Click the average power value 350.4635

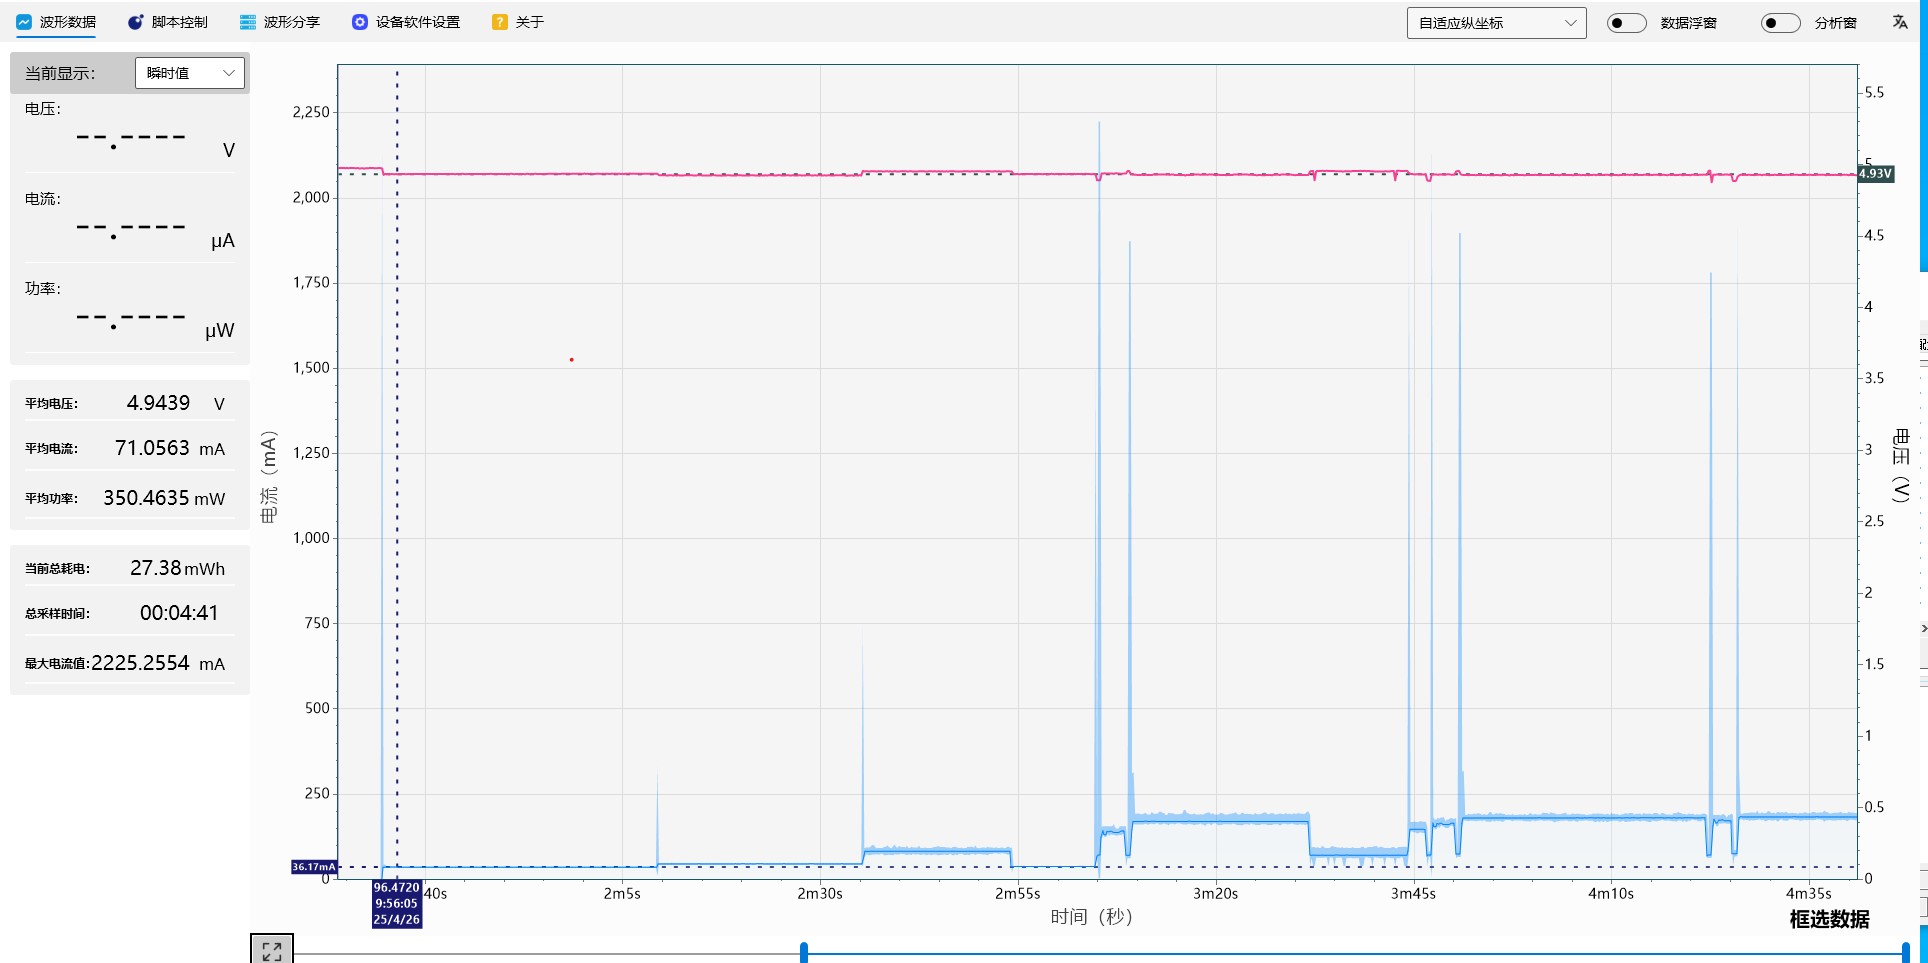coord(146,498)
